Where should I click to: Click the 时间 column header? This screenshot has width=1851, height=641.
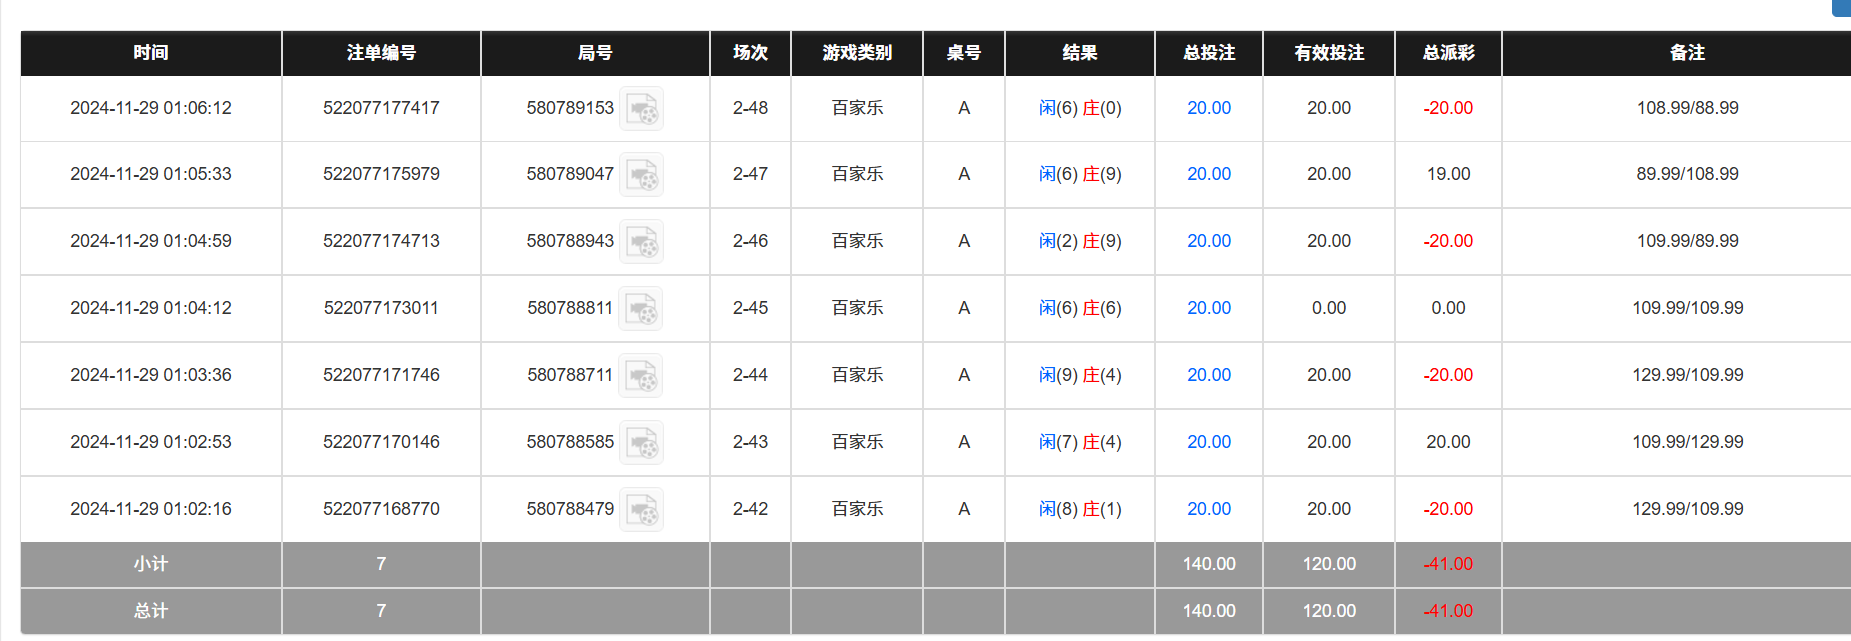click(x=151, y=53)
